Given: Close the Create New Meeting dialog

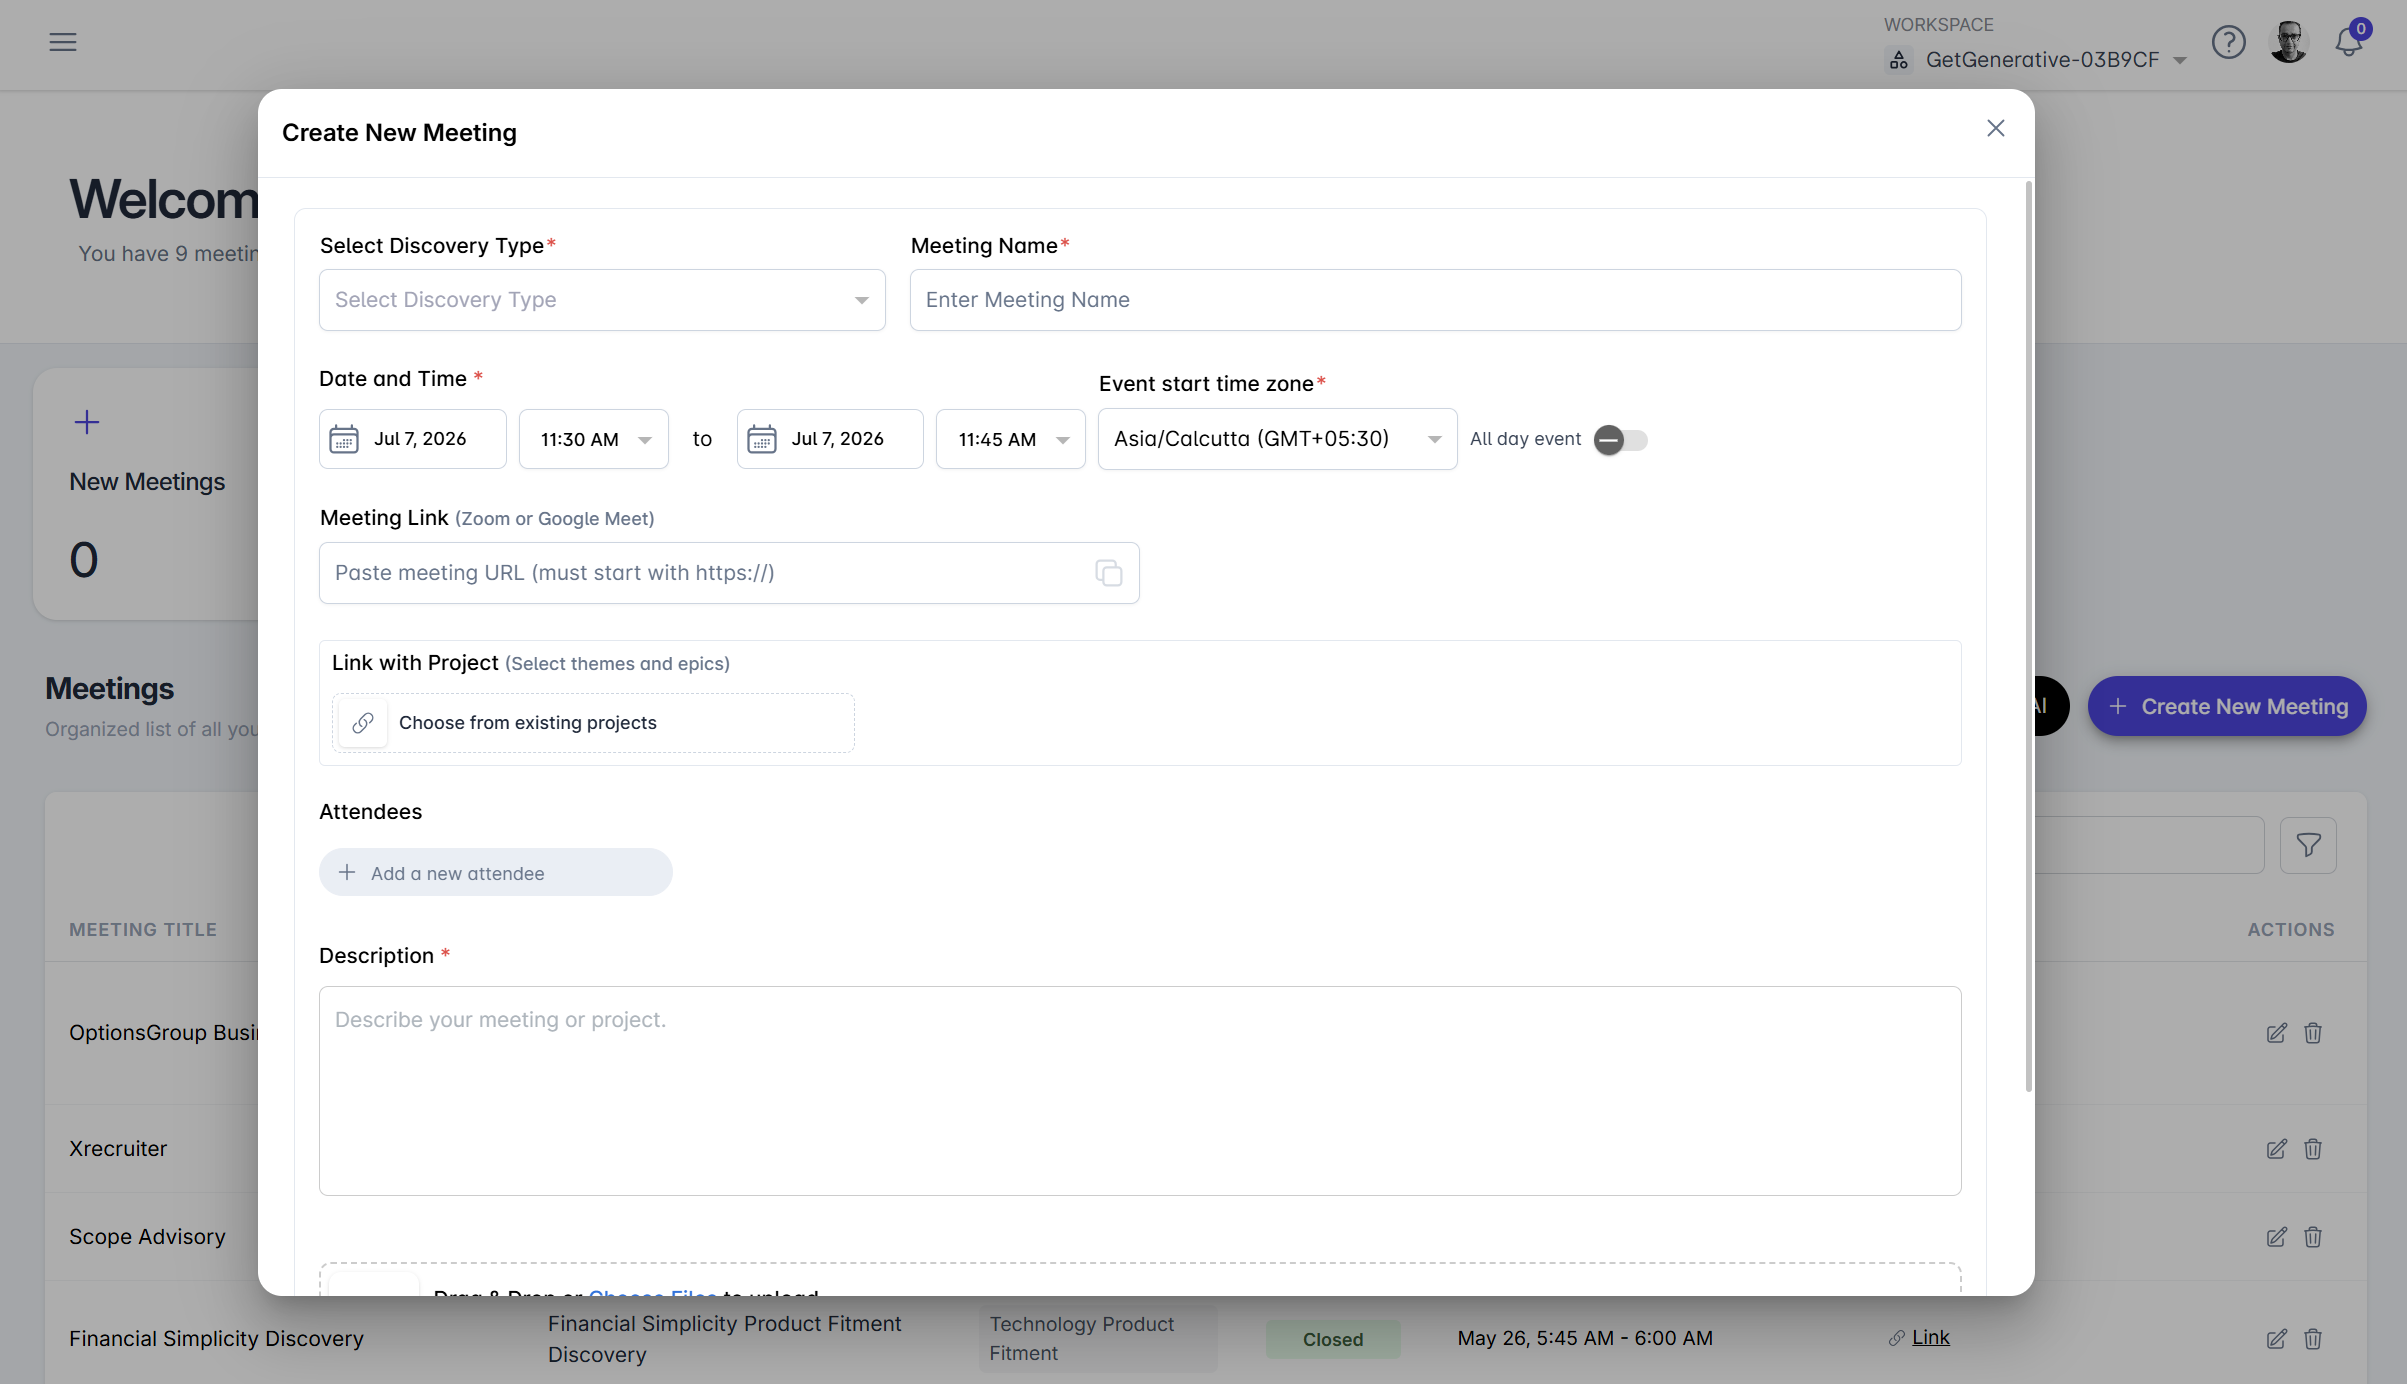Looking at the screenshot, I should pyautogui.click(x=1995, y=128).
